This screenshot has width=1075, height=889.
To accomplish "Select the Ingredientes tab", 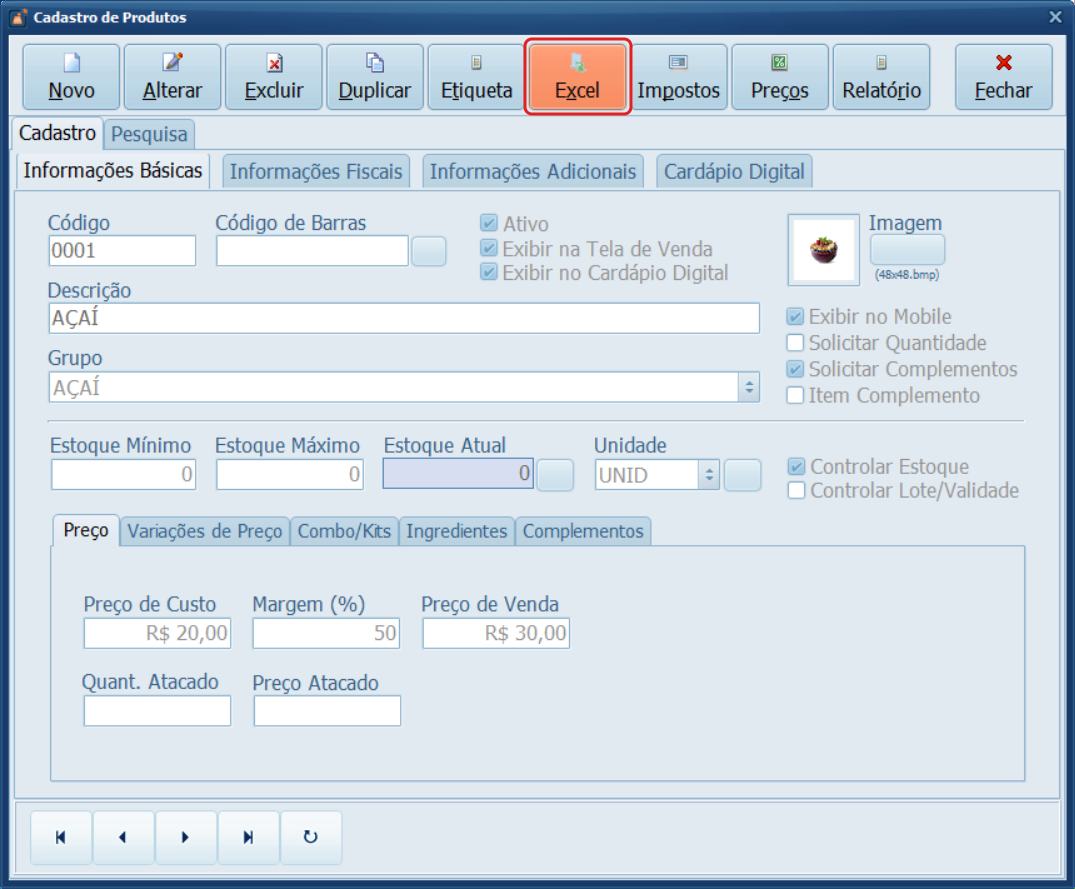I will 457,531.
